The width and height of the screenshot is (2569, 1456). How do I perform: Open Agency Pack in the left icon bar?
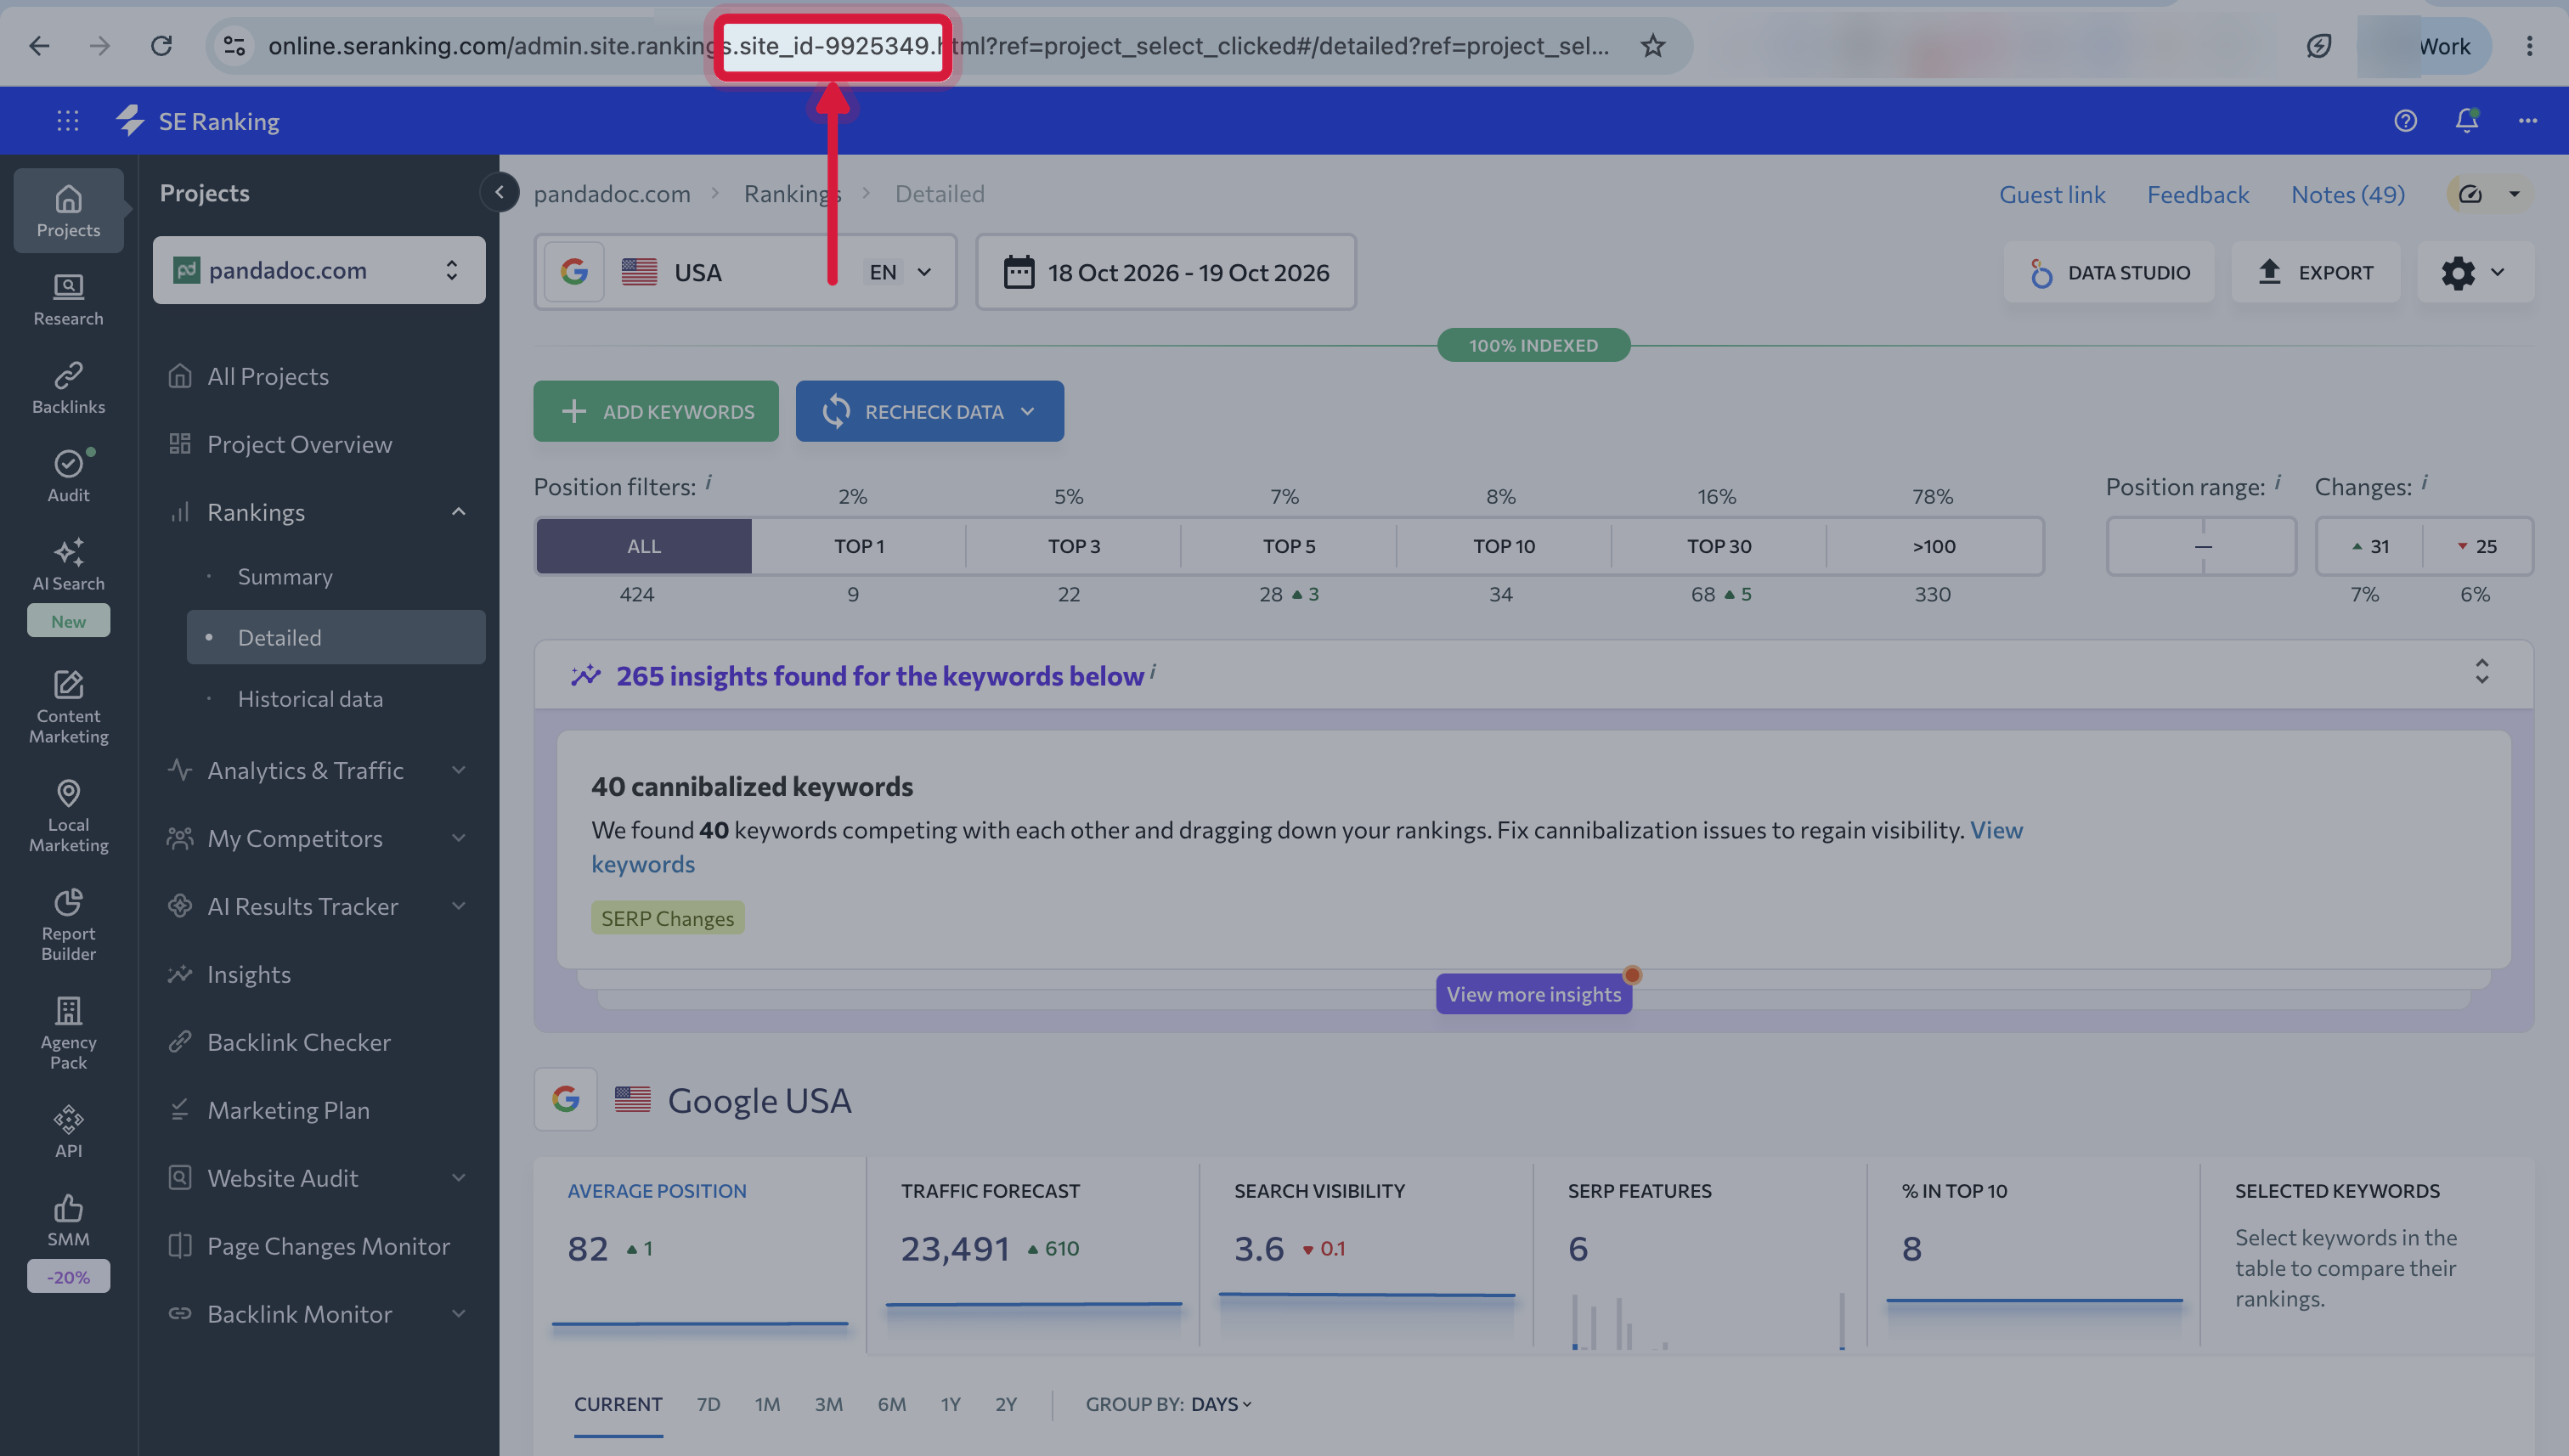[68, 1033]
